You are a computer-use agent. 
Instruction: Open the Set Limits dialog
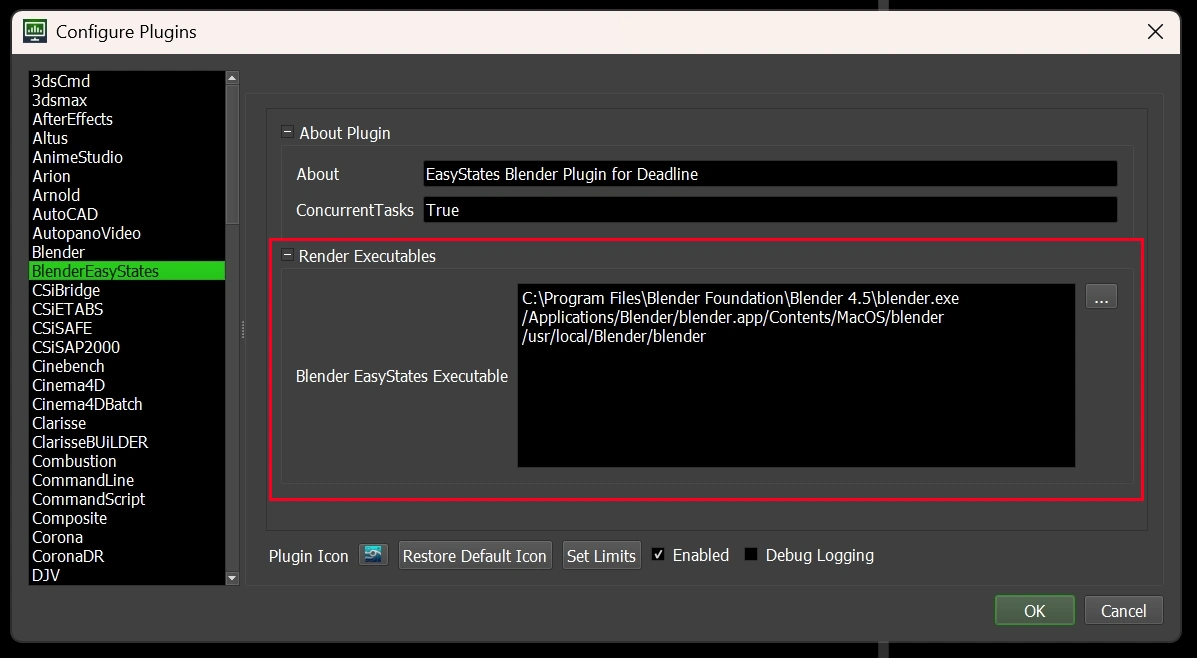[x=601, y=556]
